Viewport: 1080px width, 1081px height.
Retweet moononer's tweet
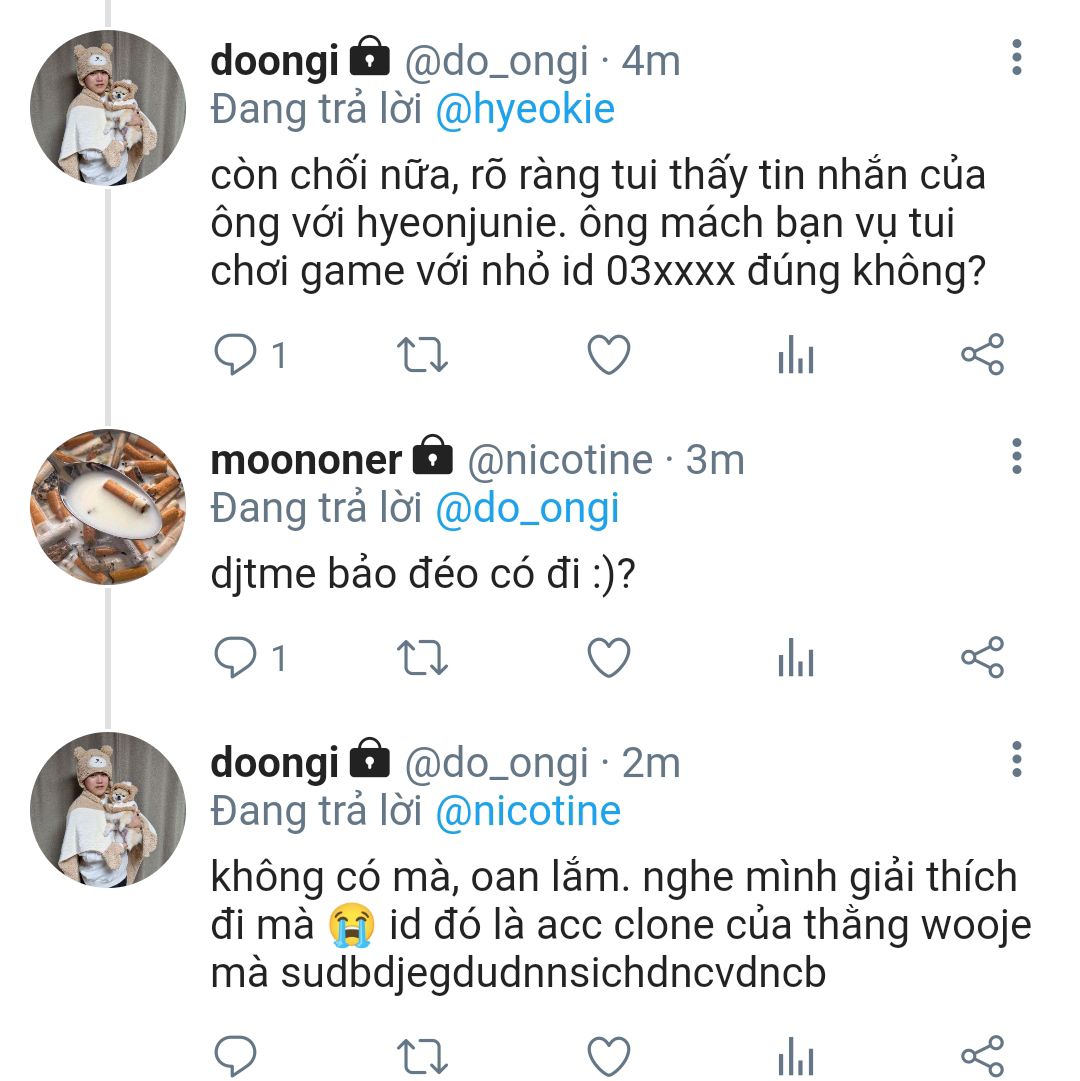[423, 658]
